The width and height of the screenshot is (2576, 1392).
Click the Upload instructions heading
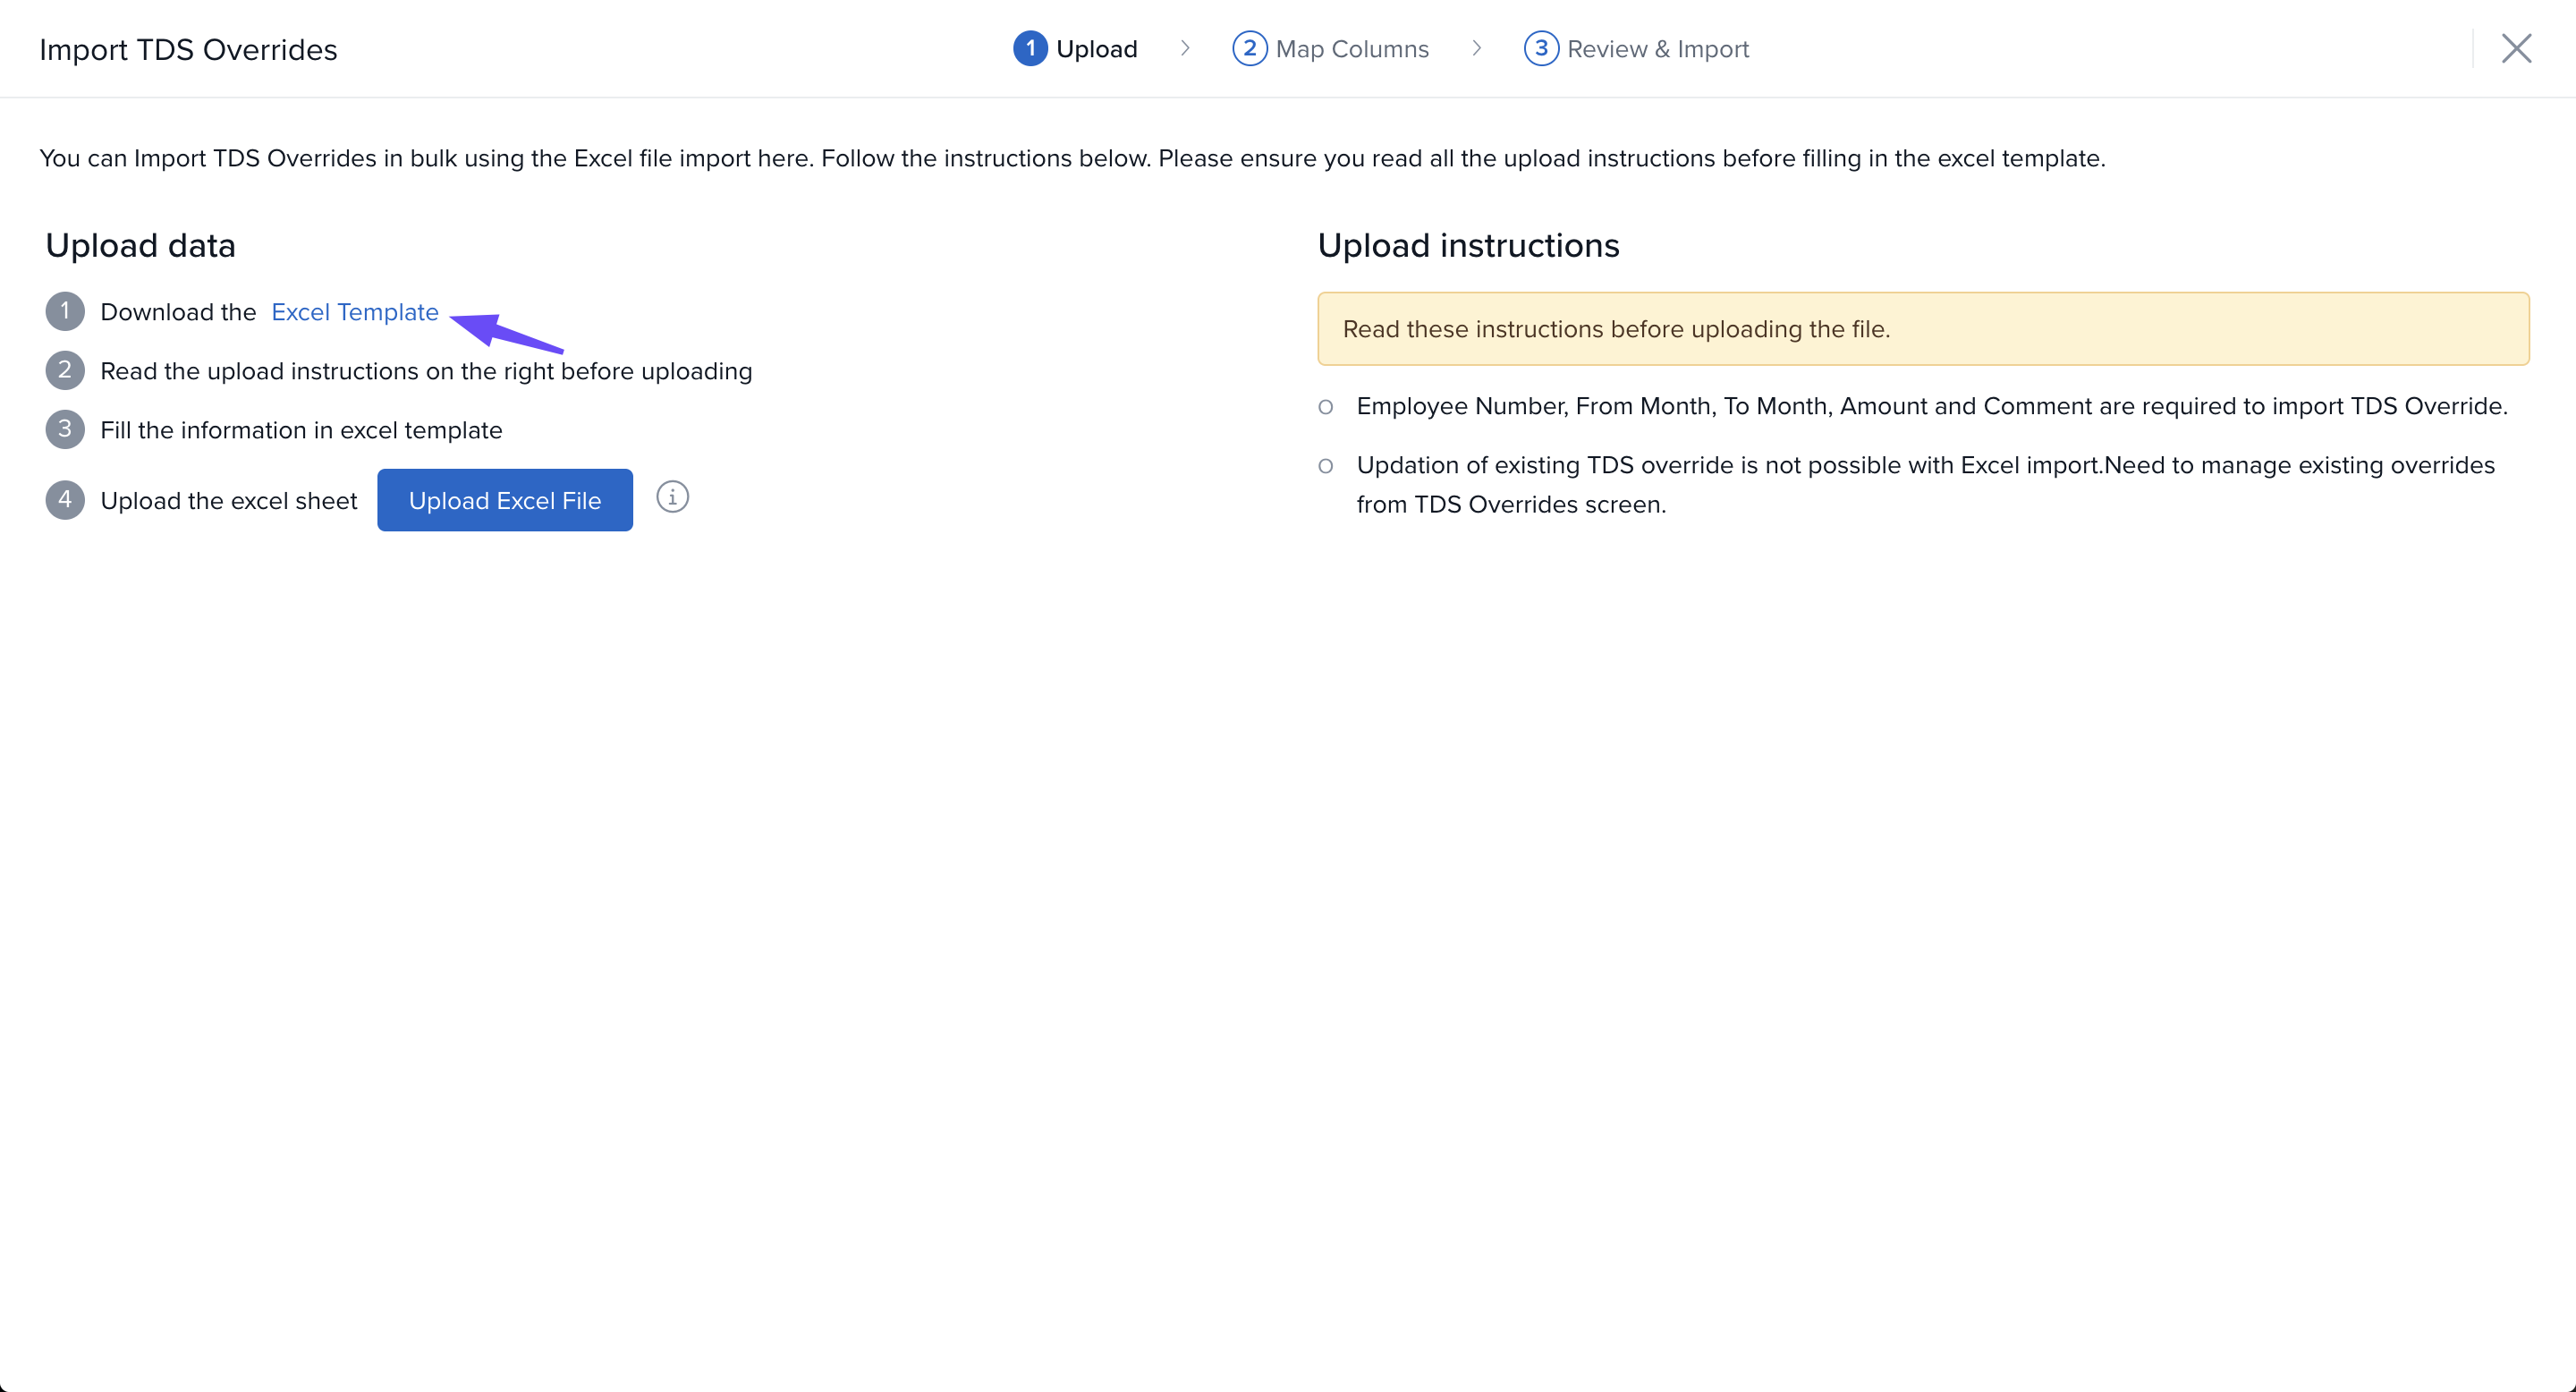tap(1468, 245)
